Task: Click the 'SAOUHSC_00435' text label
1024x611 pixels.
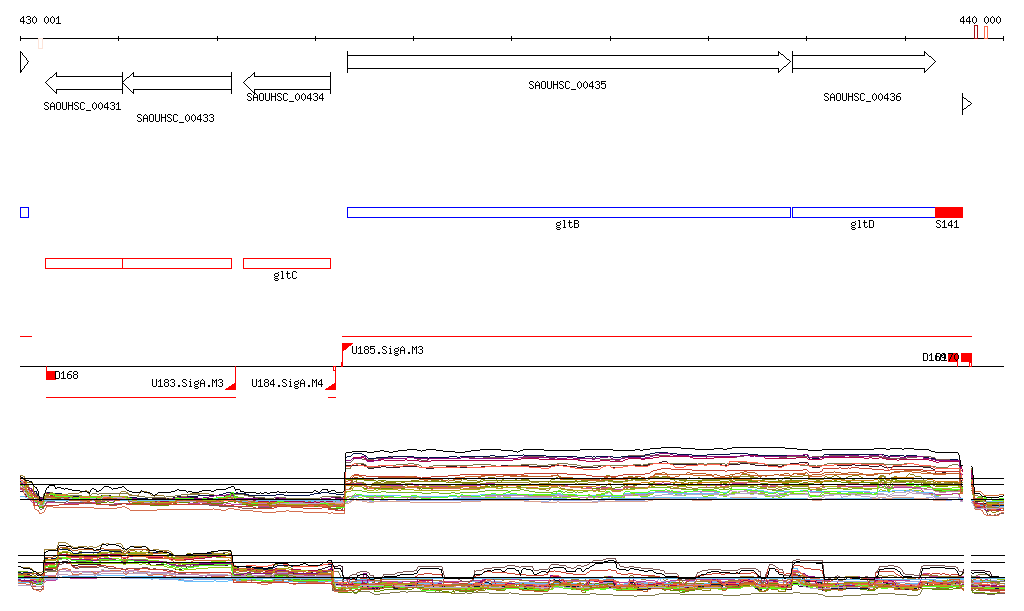Action: coord(568,86)
